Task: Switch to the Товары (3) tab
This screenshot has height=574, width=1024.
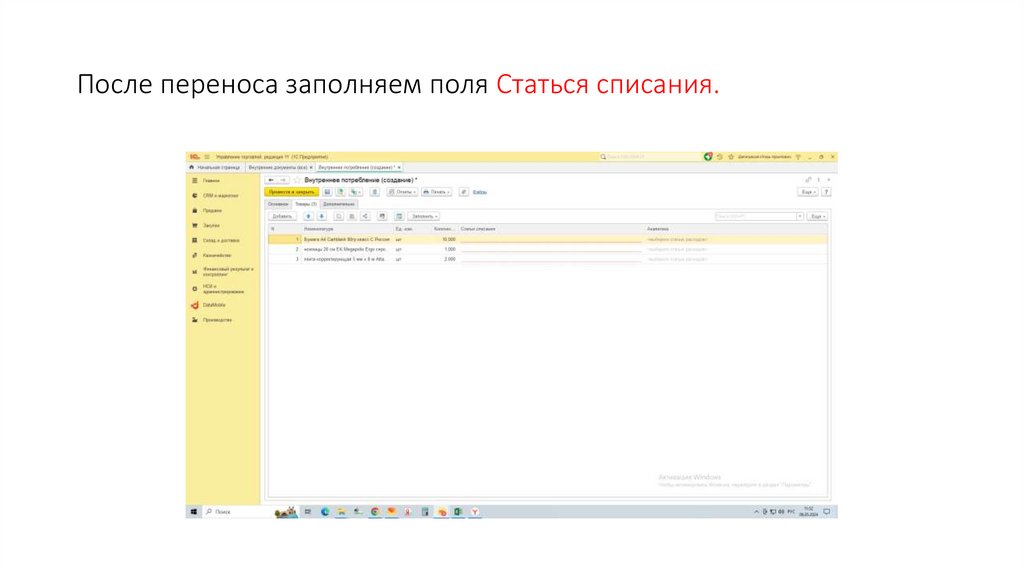Action: (305, 204)
